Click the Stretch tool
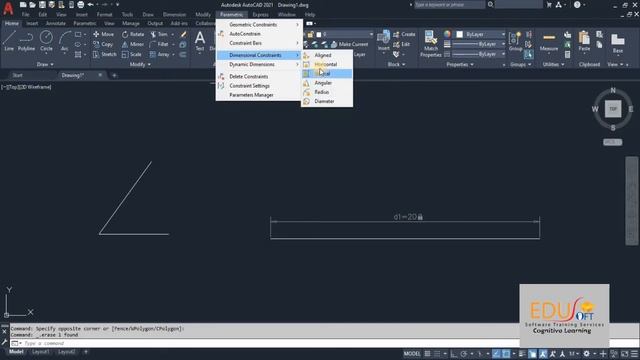The height and width of the screenshot is (360, 640). point(104,54)
